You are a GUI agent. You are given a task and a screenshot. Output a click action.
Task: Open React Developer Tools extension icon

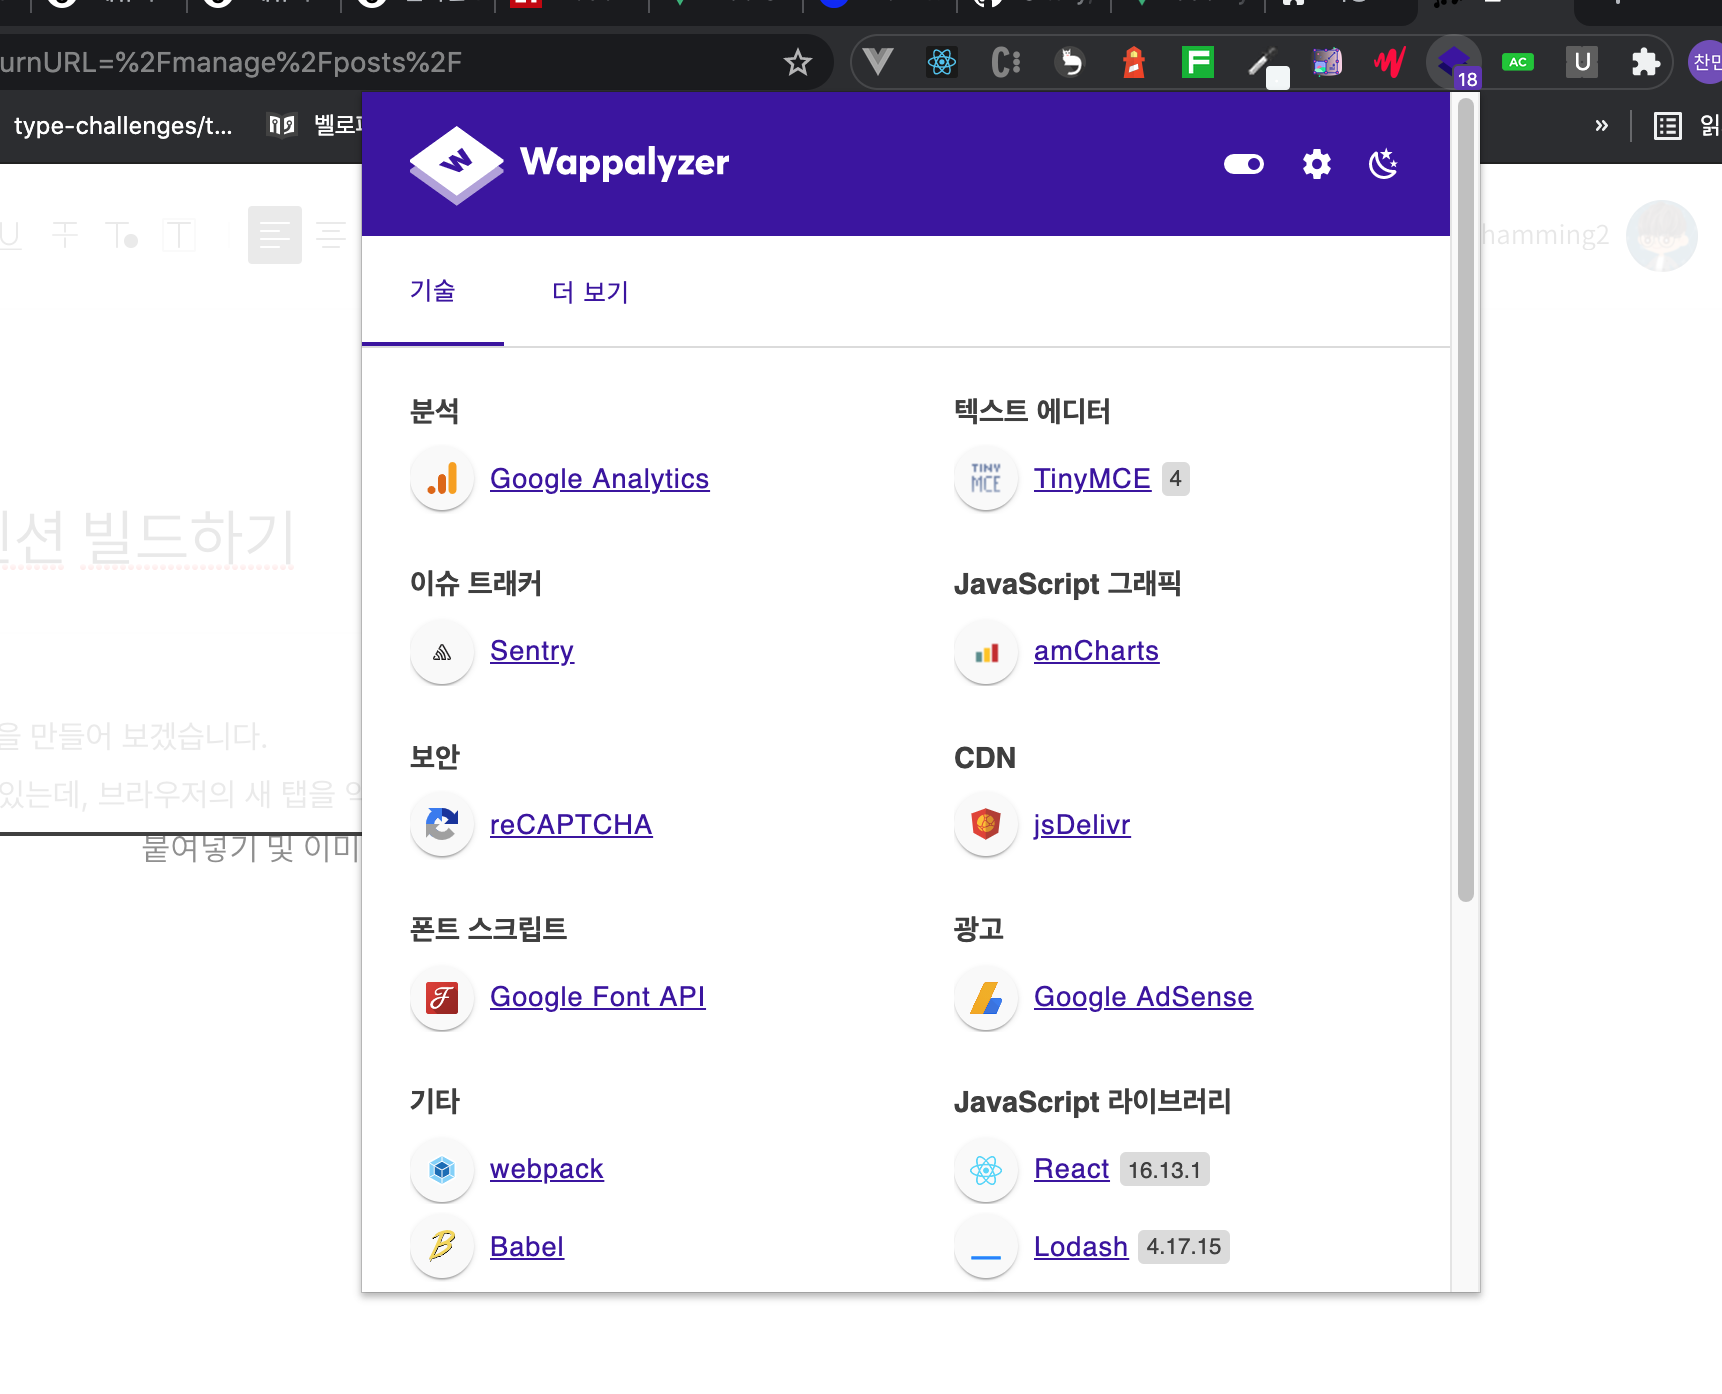click(x=942, y=62)
